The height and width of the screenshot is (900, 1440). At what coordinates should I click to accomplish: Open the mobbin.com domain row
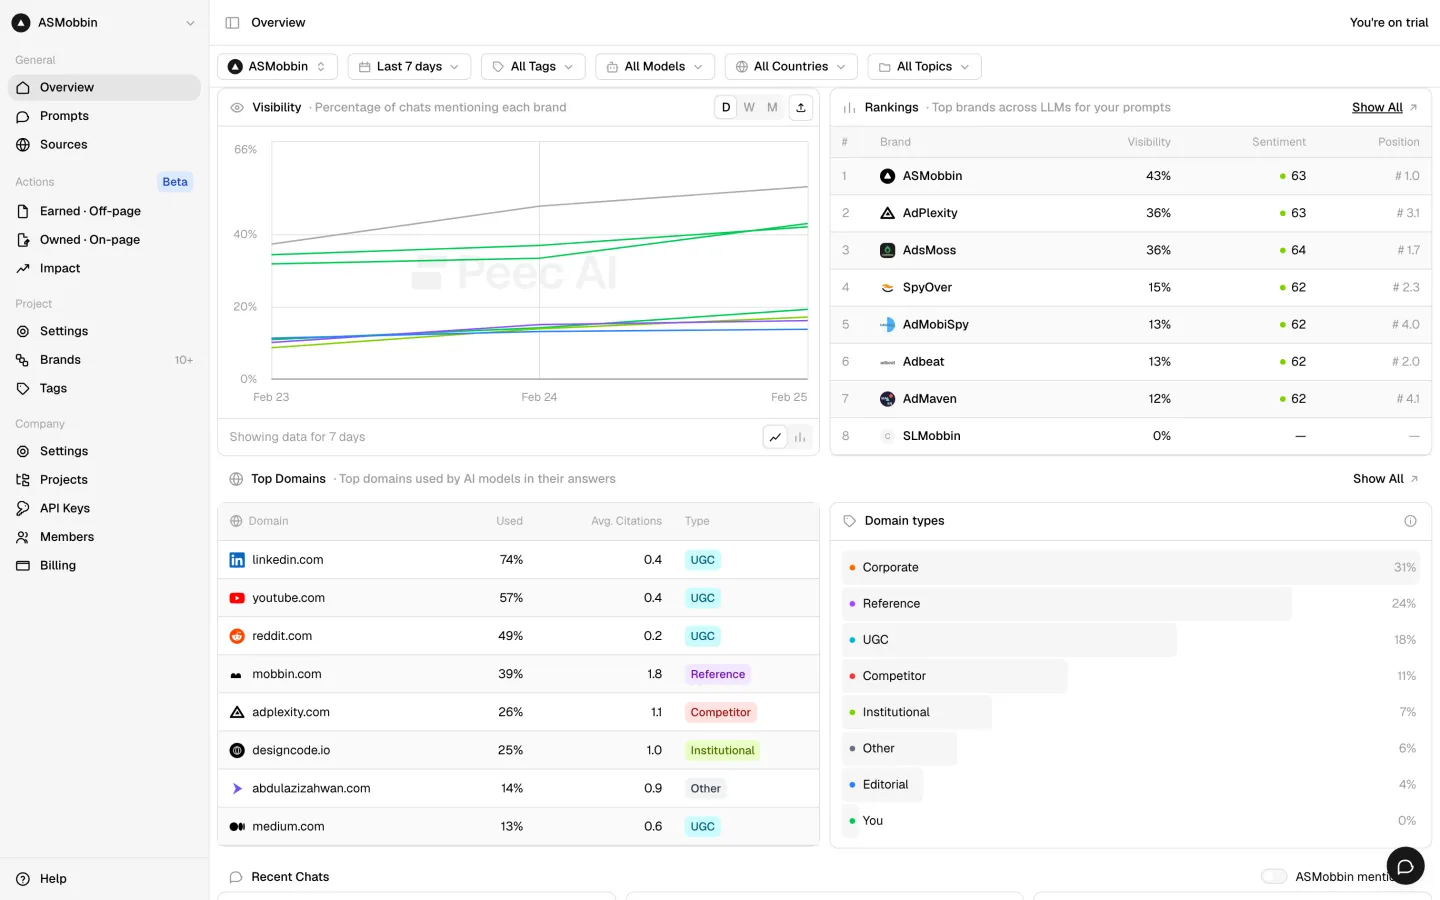click(518, 675)
